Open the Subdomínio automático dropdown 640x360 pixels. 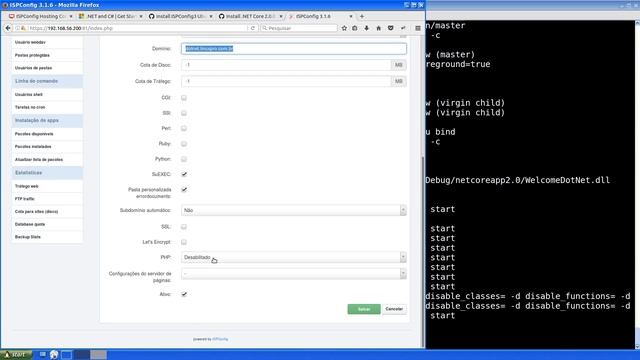click(293, 210)
